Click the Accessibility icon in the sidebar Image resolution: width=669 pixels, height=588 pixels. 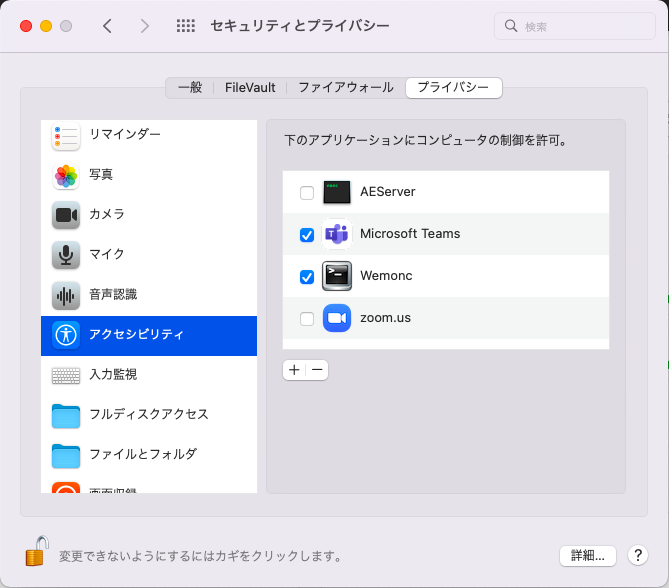pyautogui.click(x=66, y=335)
